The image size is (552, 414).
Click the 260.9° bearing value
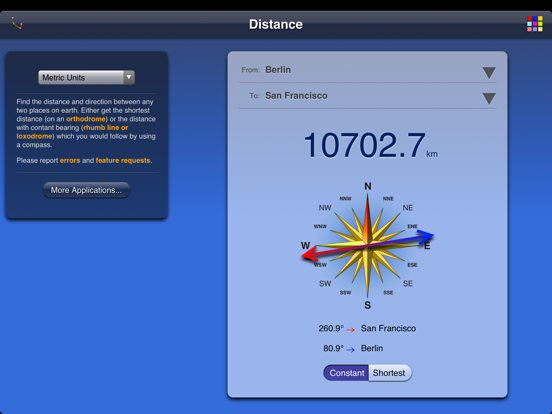(331, 328)
